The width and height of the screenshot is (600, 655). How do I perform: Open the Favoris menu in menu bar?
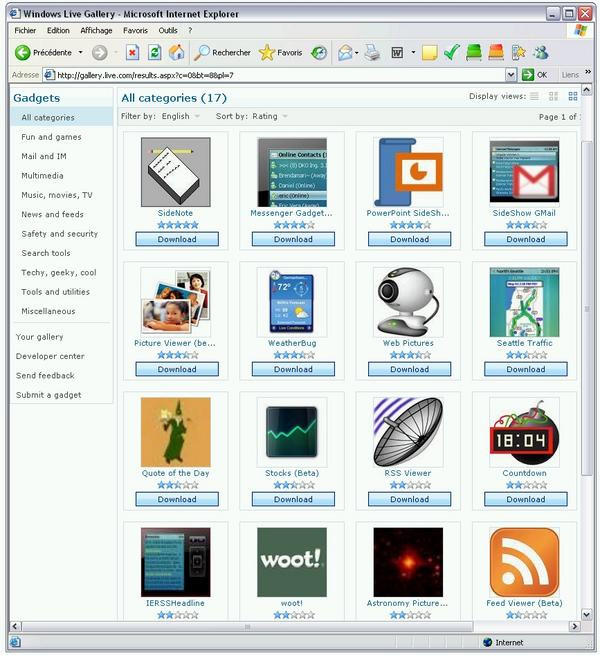click(x=135, y=30)
